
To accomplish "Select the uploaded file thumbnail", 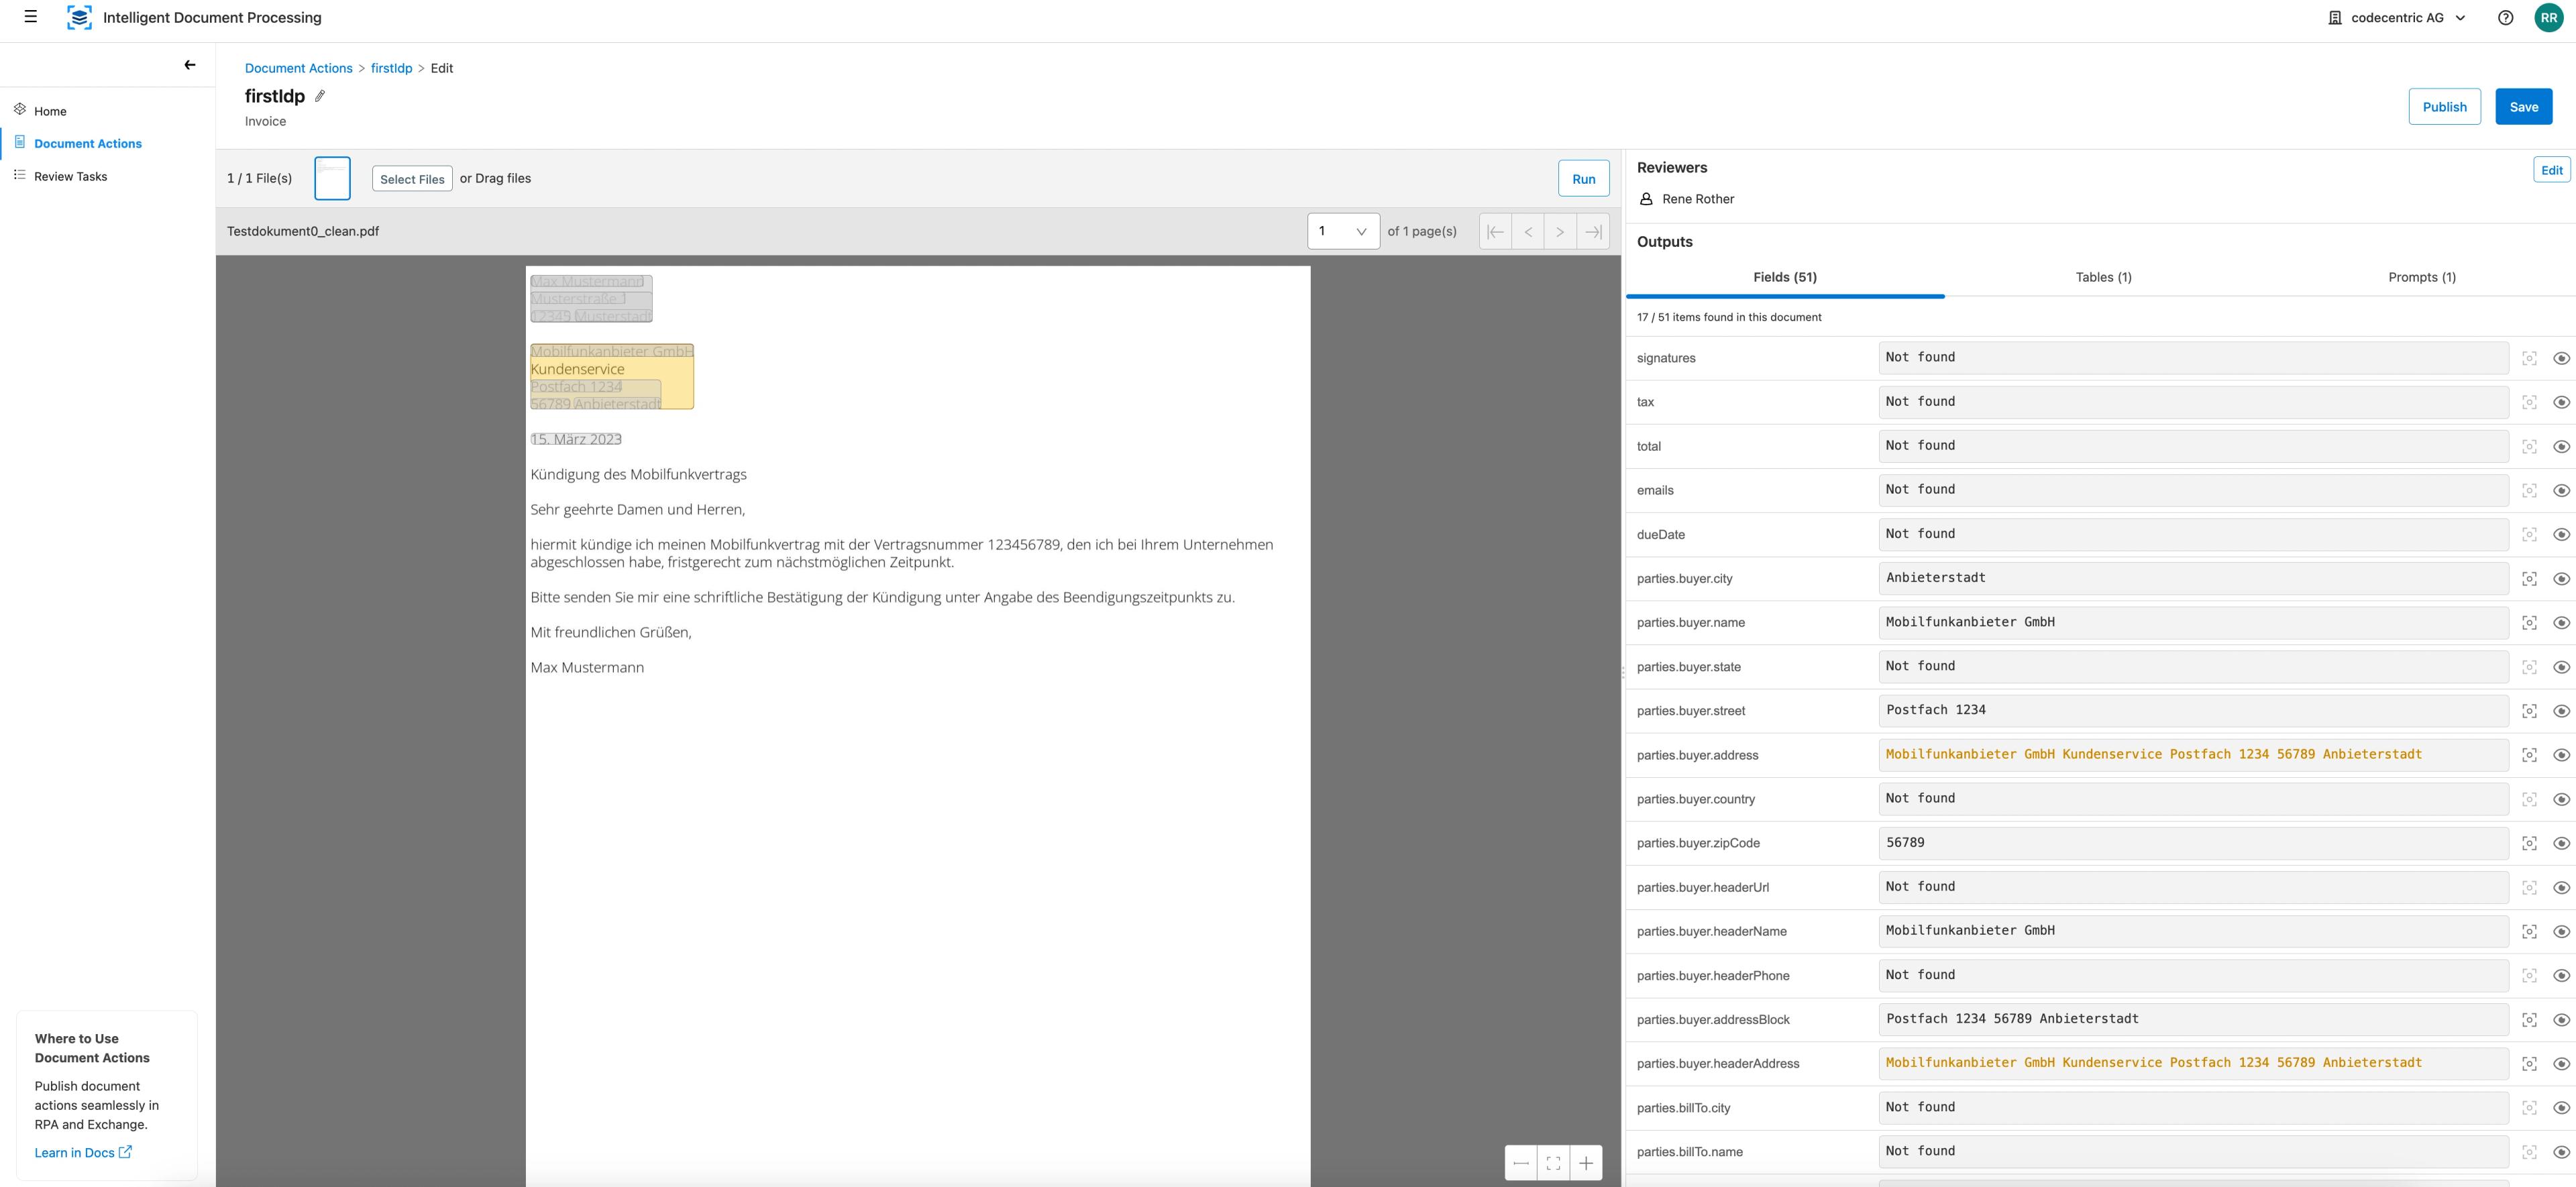I will (332, 178).
